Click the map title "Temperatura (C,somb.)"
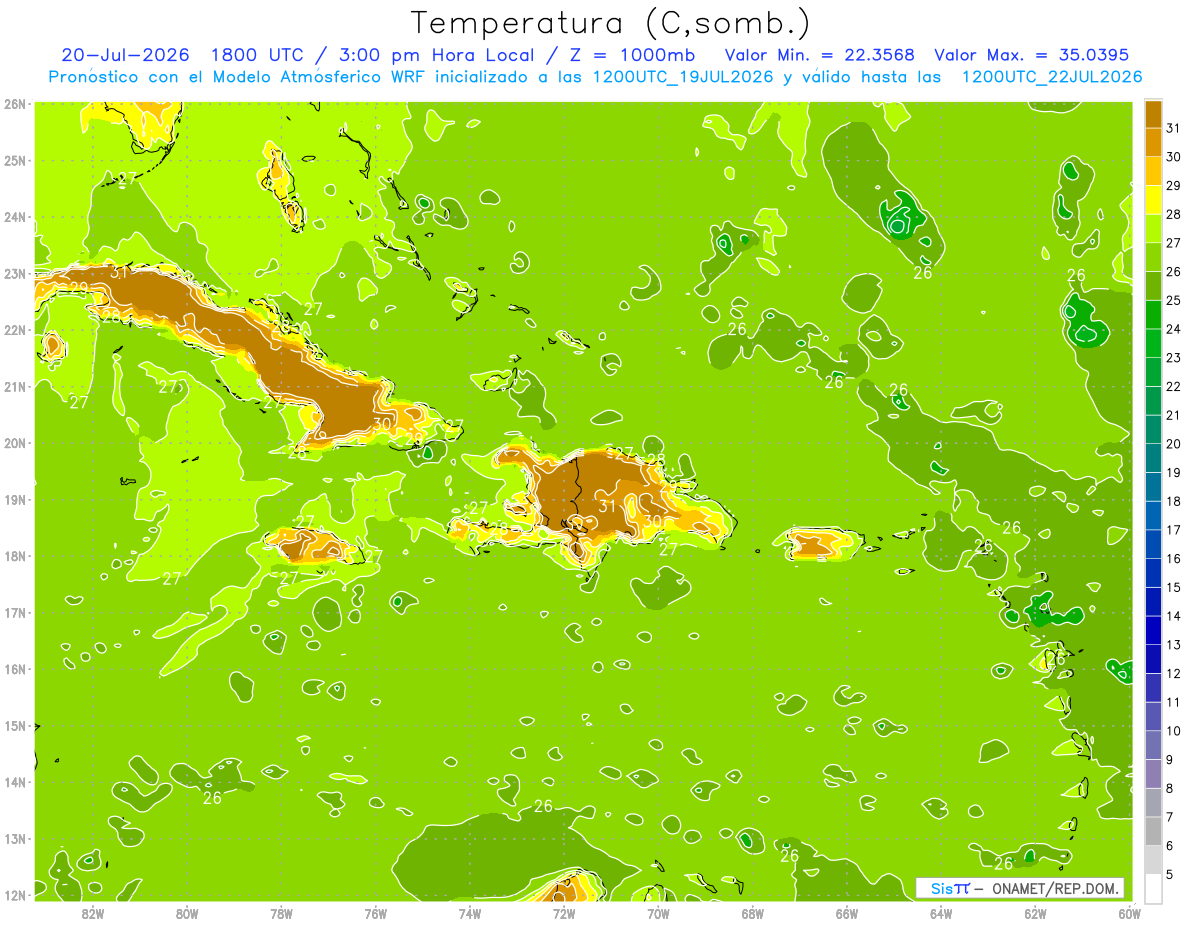 [x=611, y=22]
